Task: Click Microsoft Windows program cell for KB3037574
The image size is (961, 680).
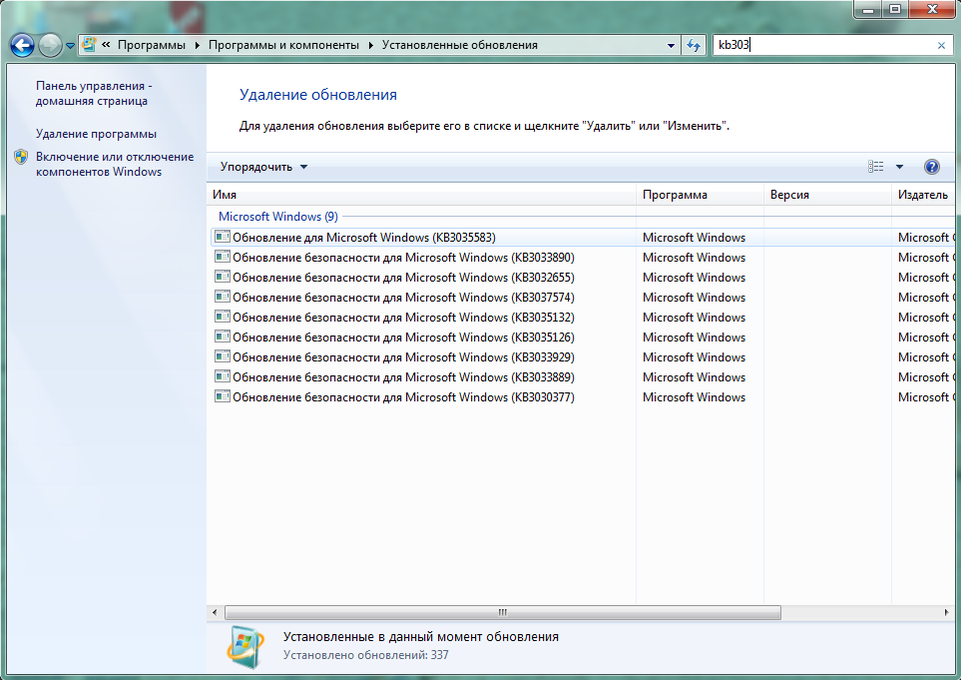Action: click(694, 297)
